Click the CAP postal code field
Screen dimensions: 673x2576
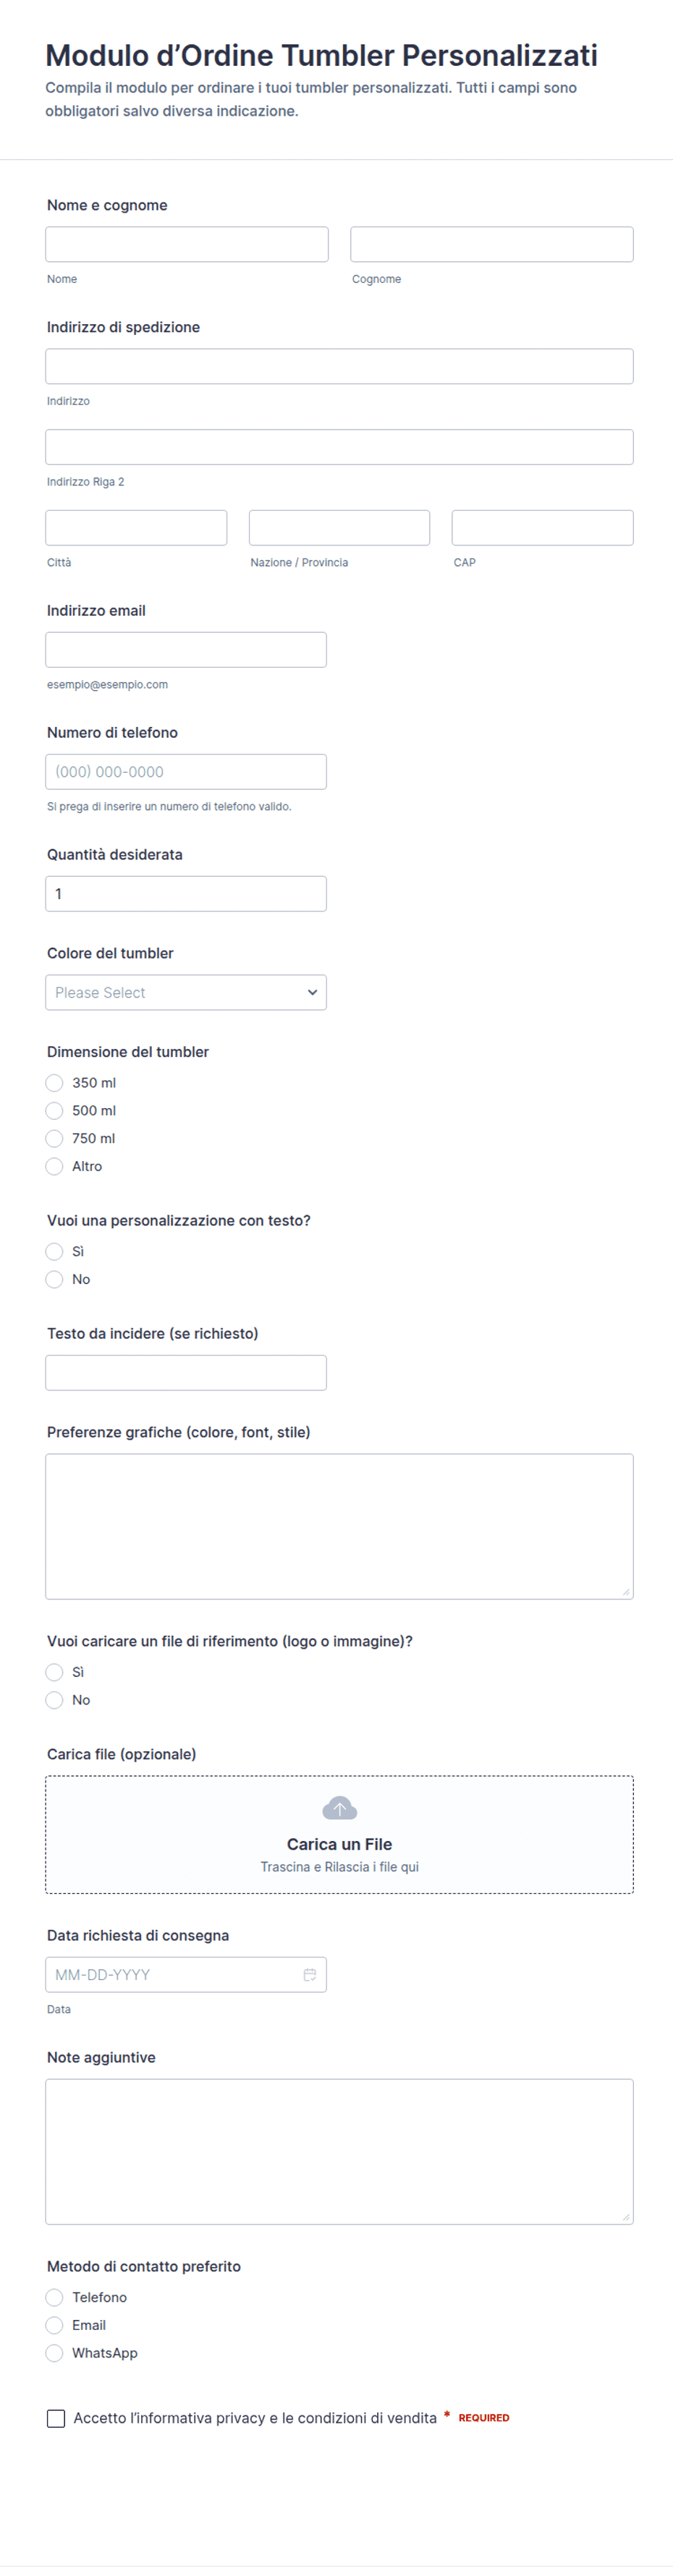click(543, 528)
